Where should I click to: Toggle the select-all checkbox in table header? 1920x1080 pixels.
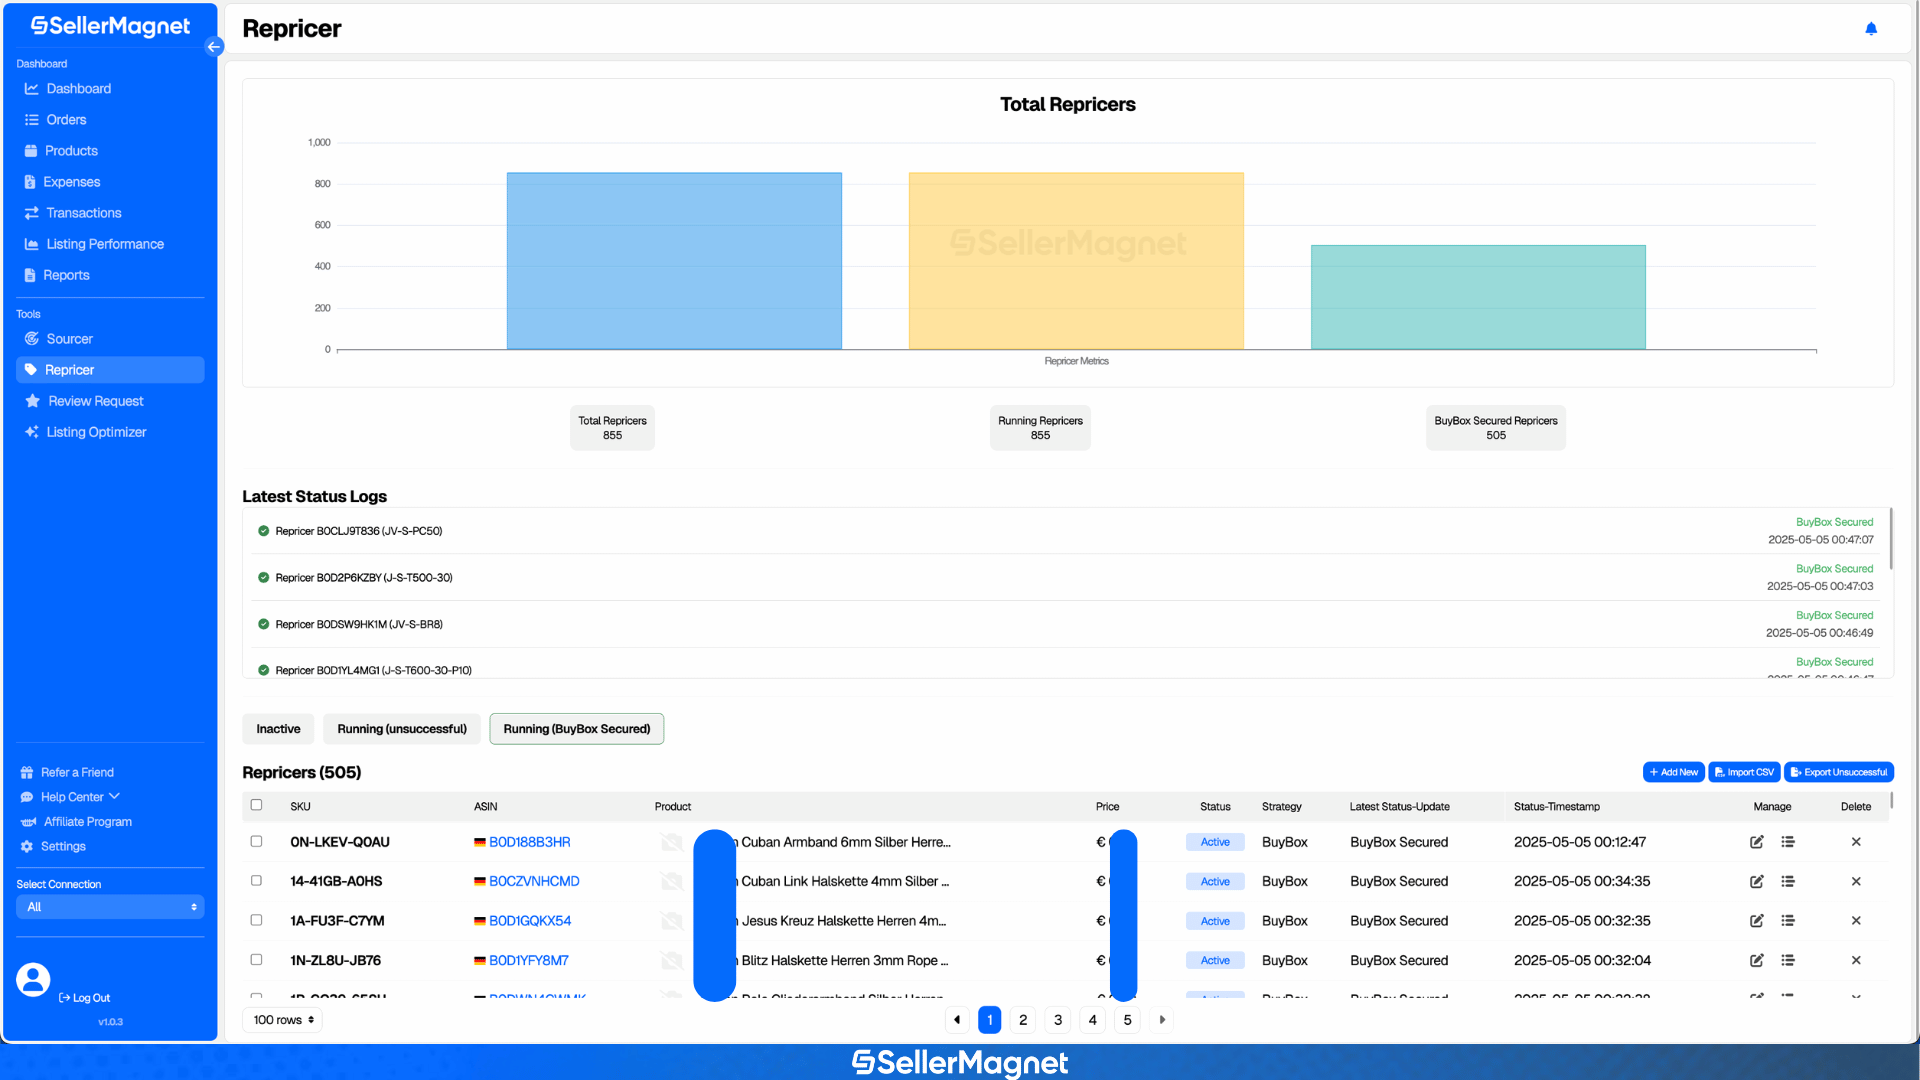tap(256, 805)
